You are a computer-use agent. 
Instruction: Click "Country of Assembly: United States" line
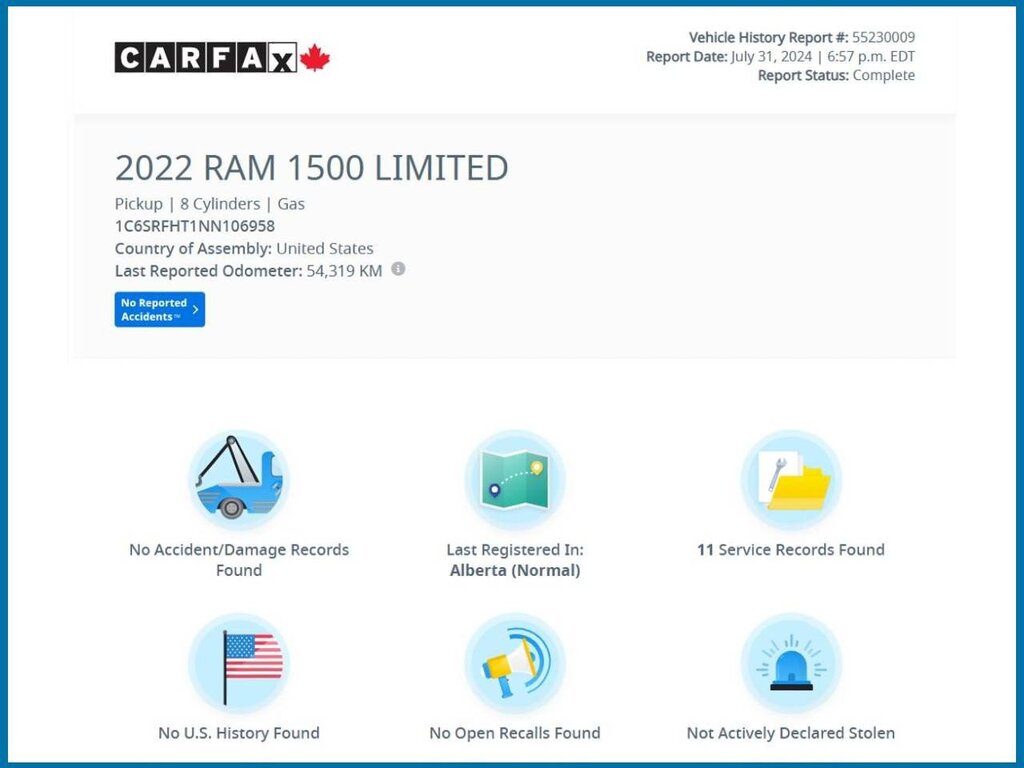coord(244,248)
